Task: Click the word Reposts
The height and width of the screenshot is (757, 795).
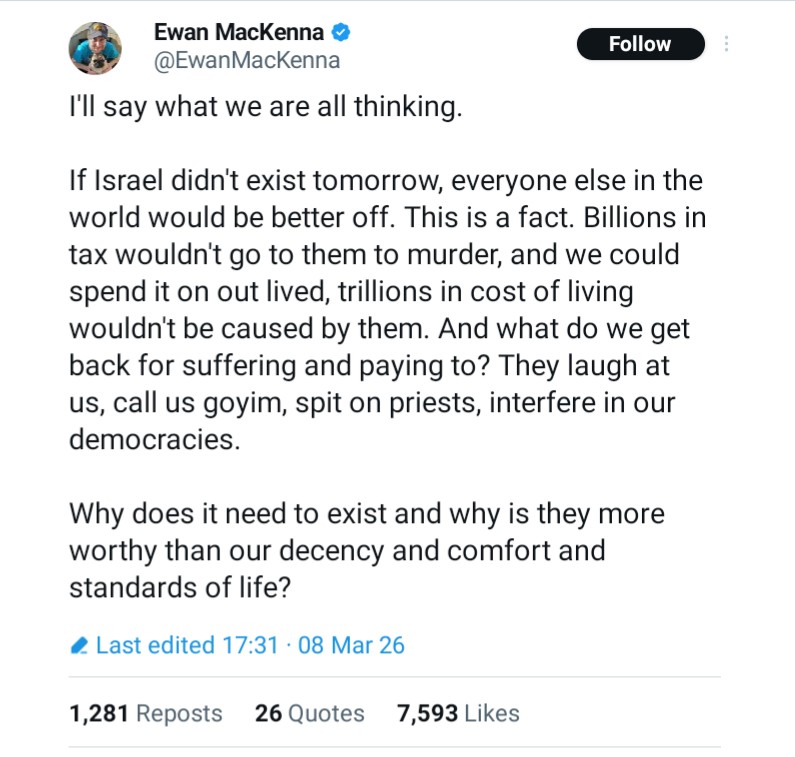Action: [x=179, y=713]
